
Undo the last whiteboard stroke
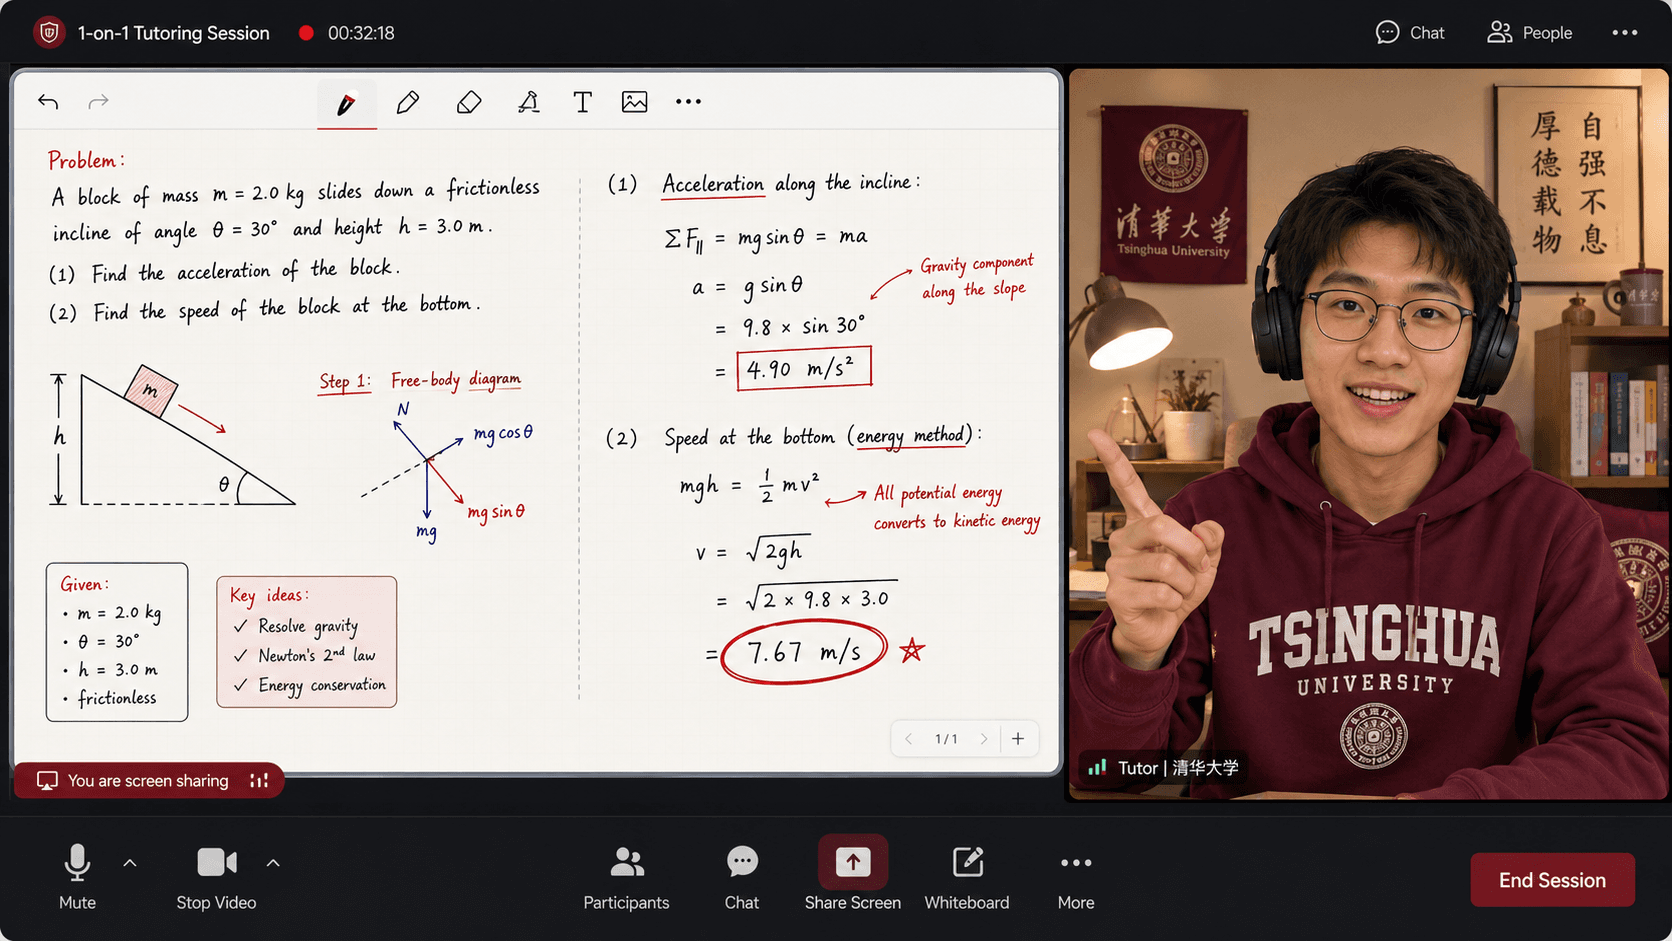pyautogui.click(x=48, y=101)
